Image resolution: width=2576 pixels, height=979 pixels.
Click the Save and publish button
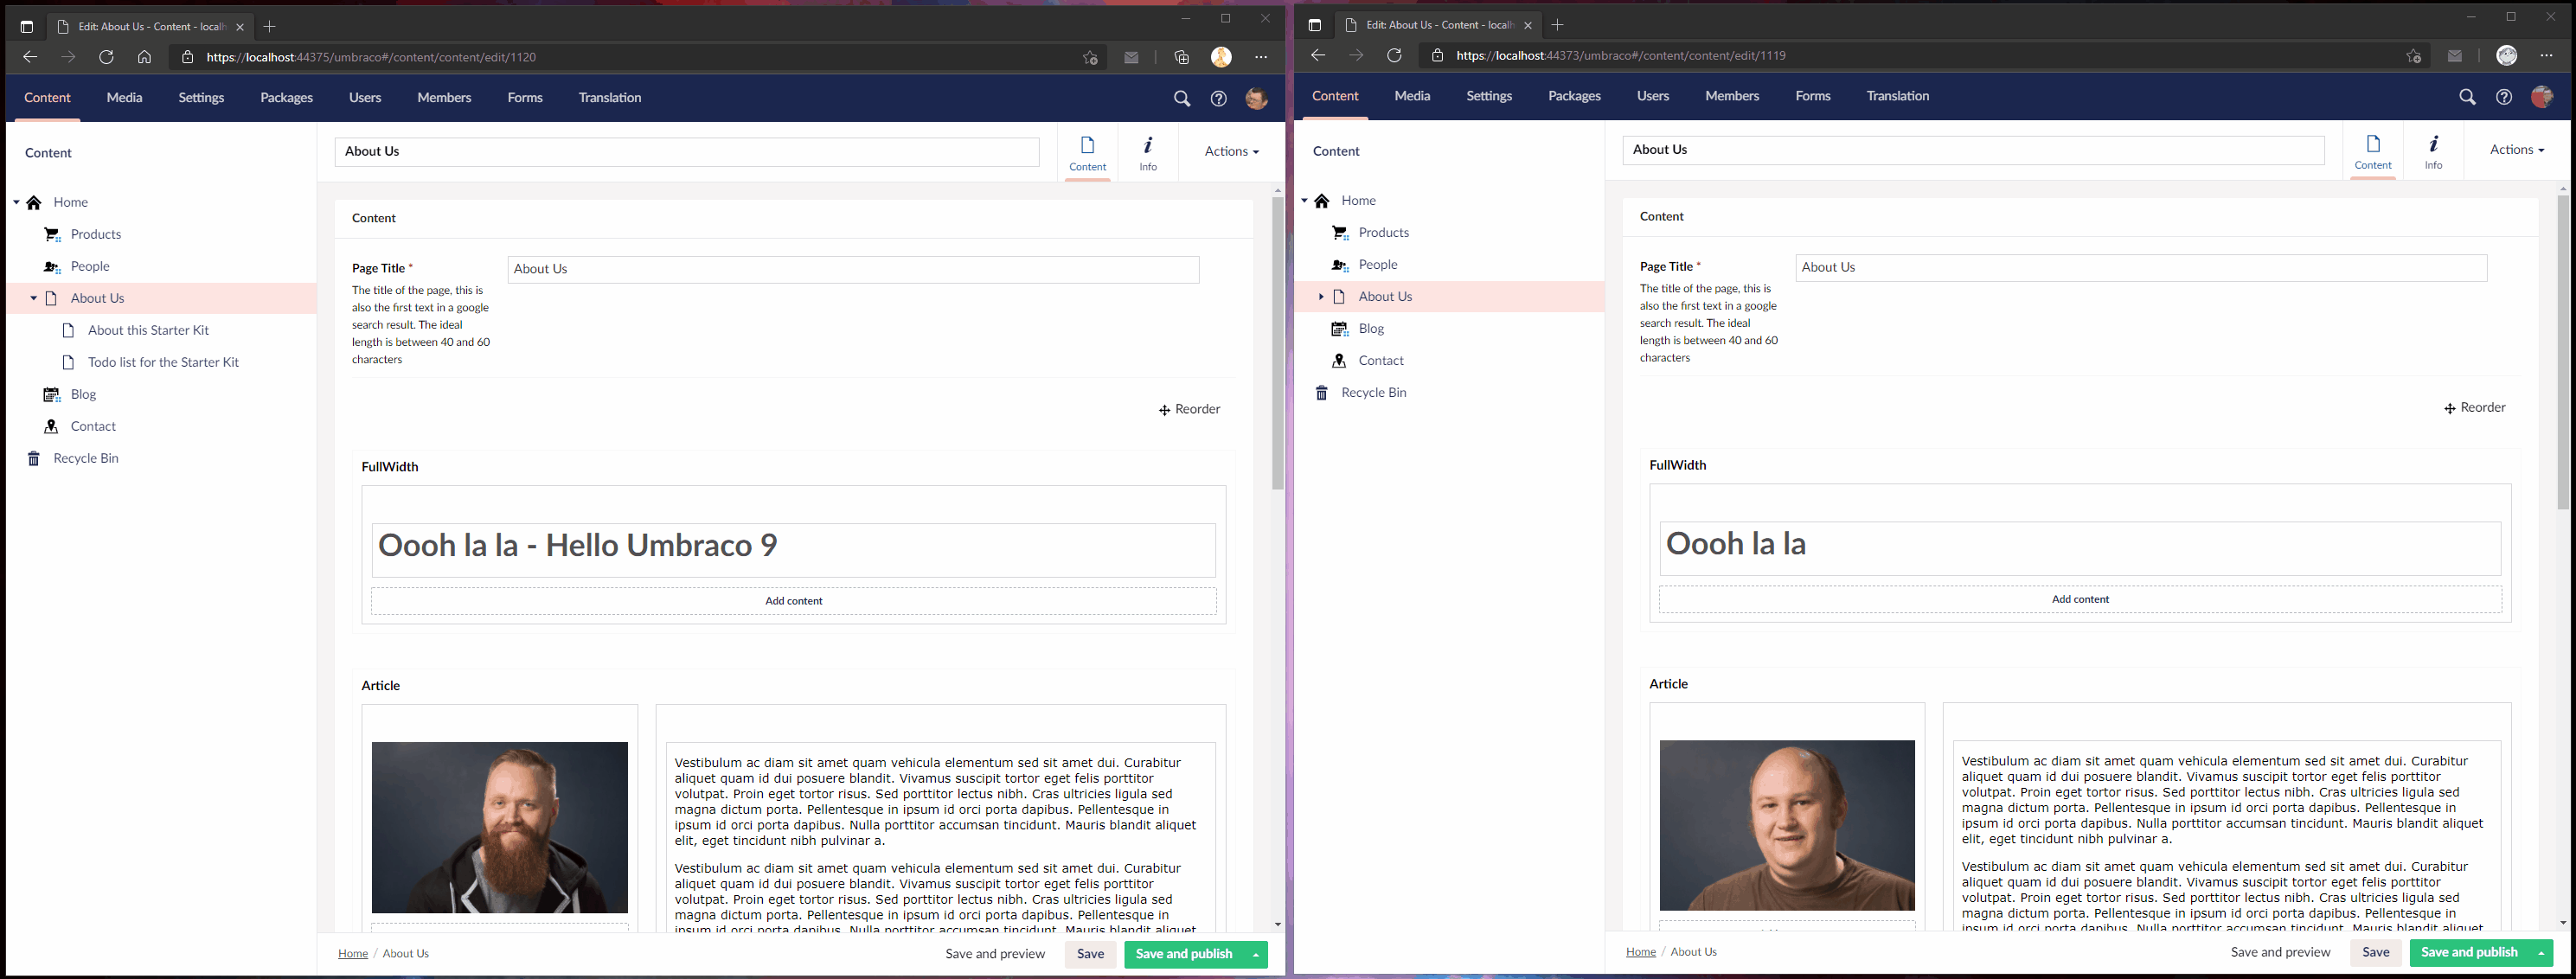coord(1185,955)
